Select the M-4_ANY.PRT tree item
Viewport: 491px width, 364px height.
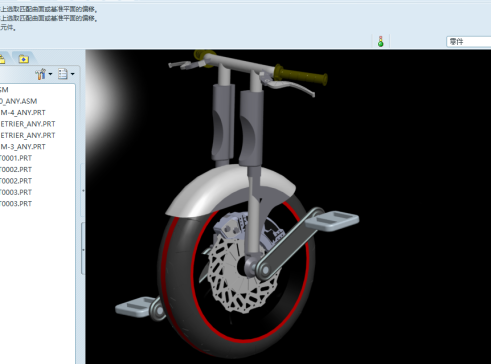coord(23,113)
